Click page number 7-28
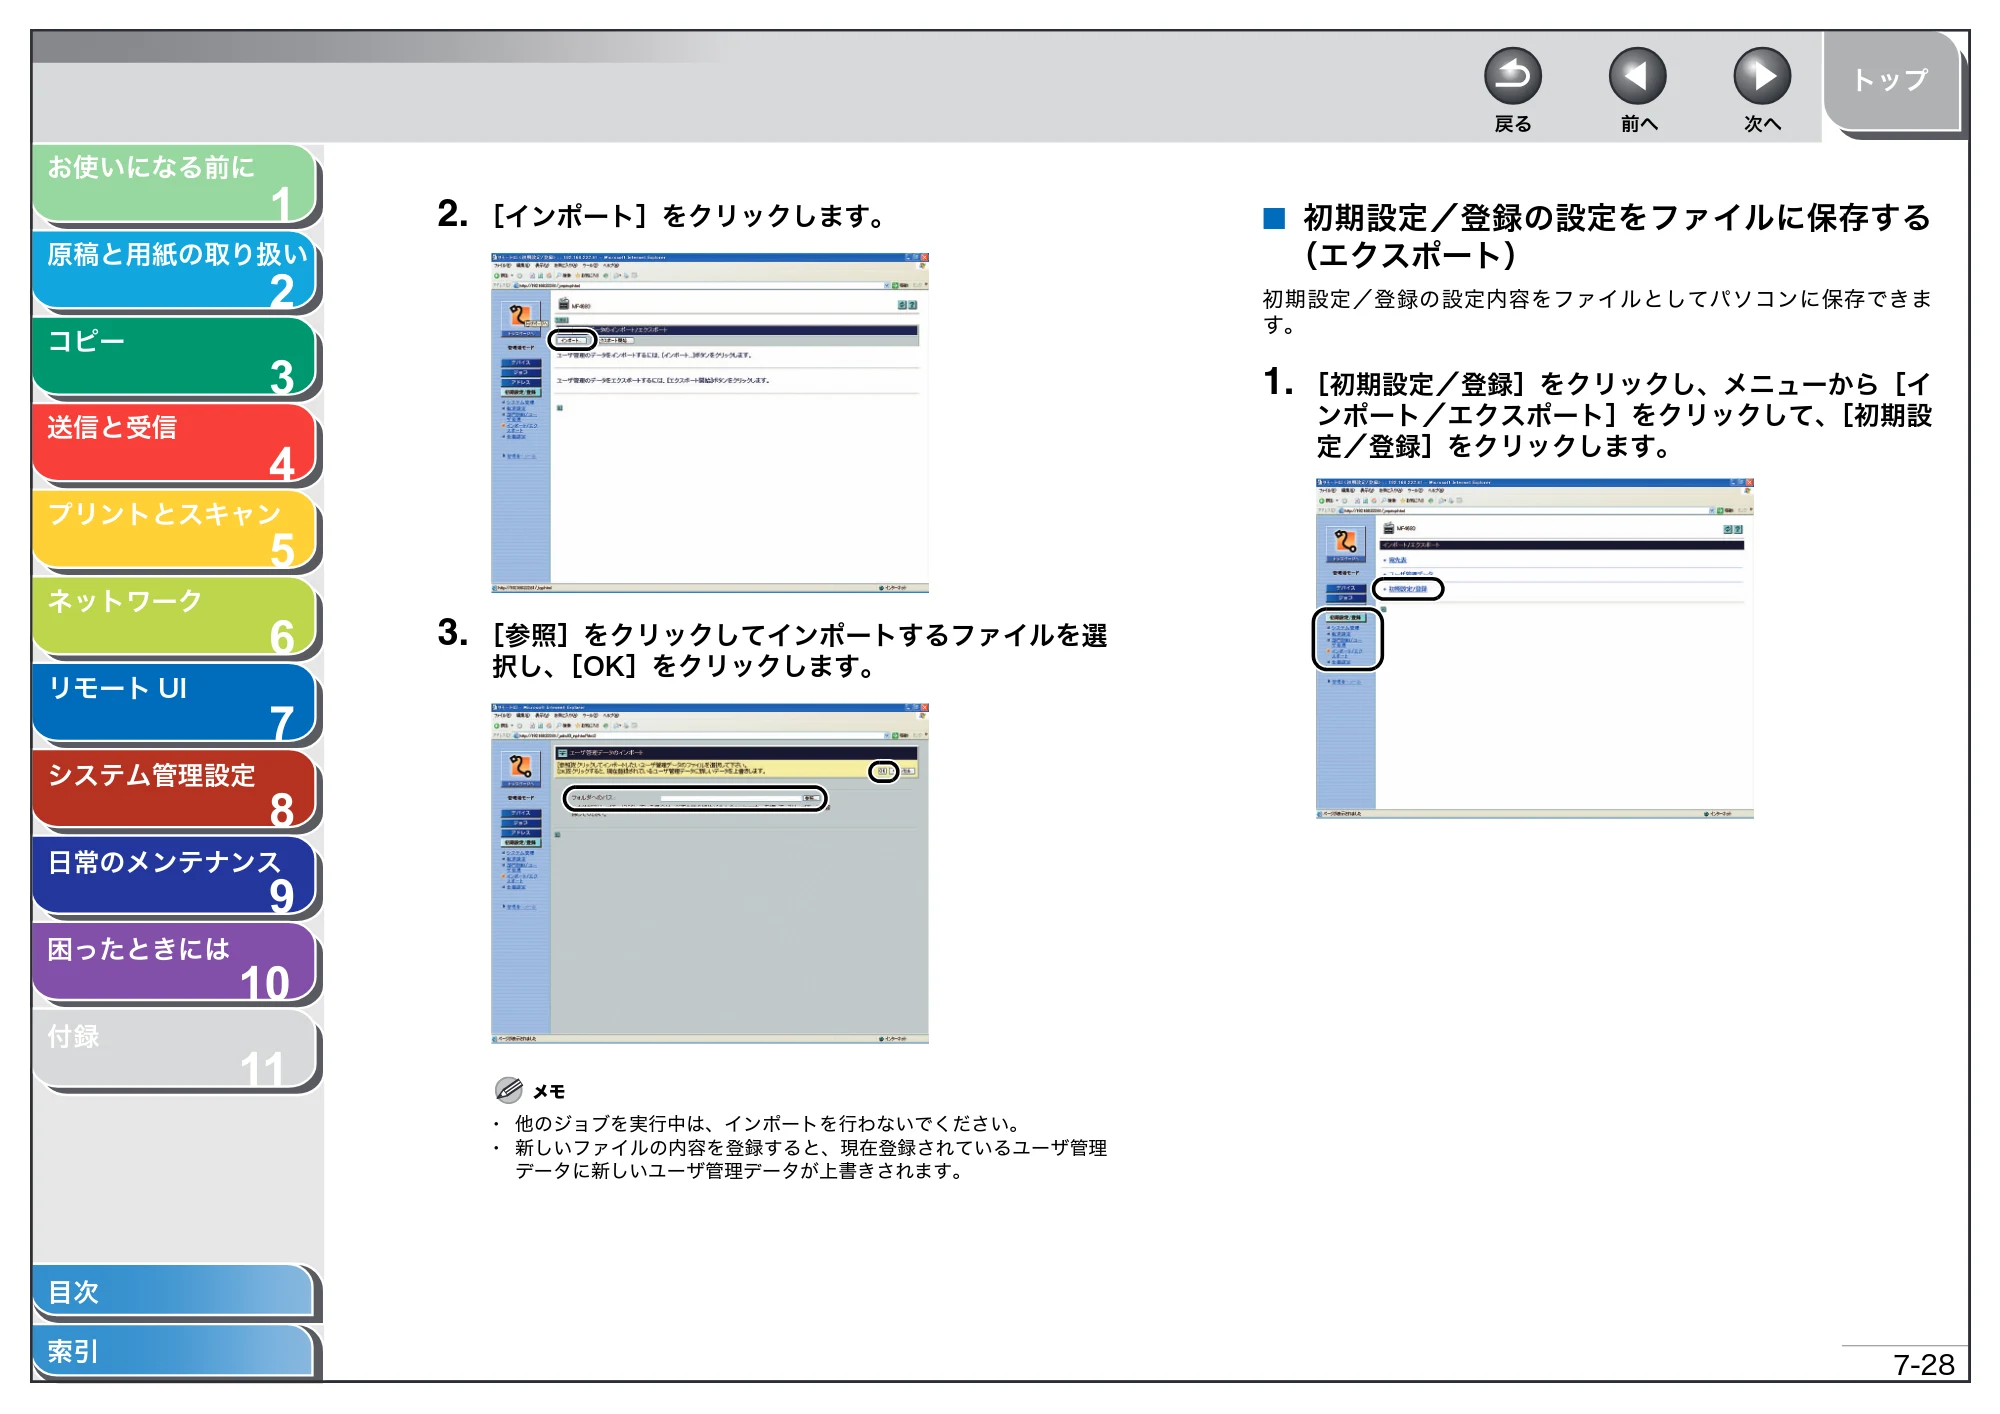 1923,1365
